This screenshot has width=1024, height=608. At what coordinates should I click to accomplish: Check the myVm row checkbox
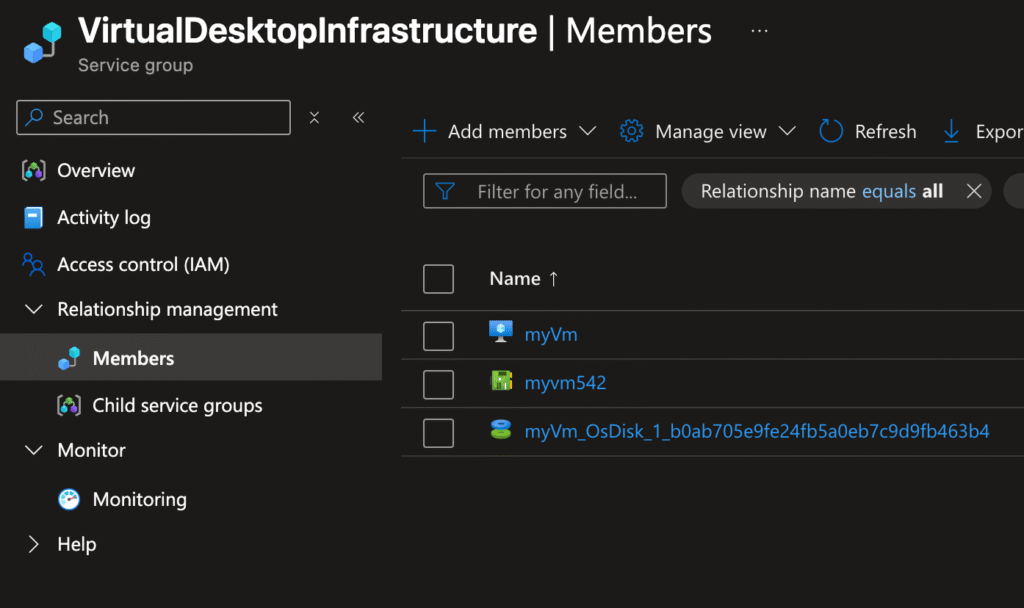tap(438, 336)
